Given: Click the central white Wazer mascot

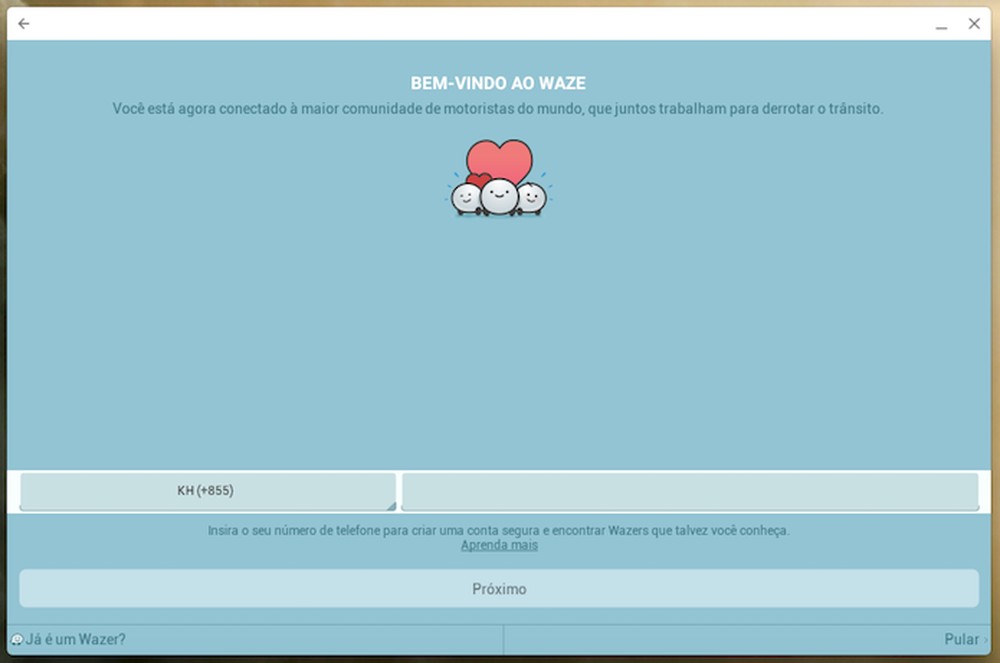Looking at the screenshot, I should [497, 194].
